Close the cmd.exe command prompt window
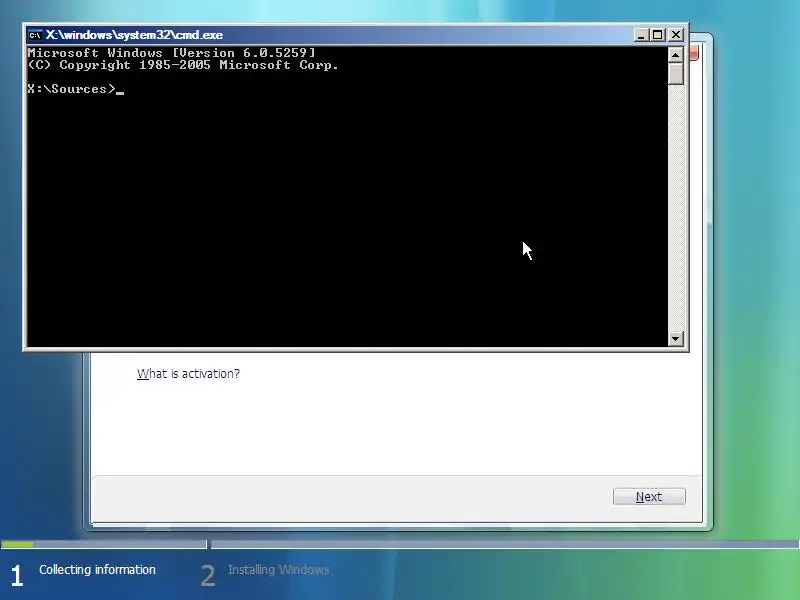This screenshot has width=800, height=600. tap(676, 35)
